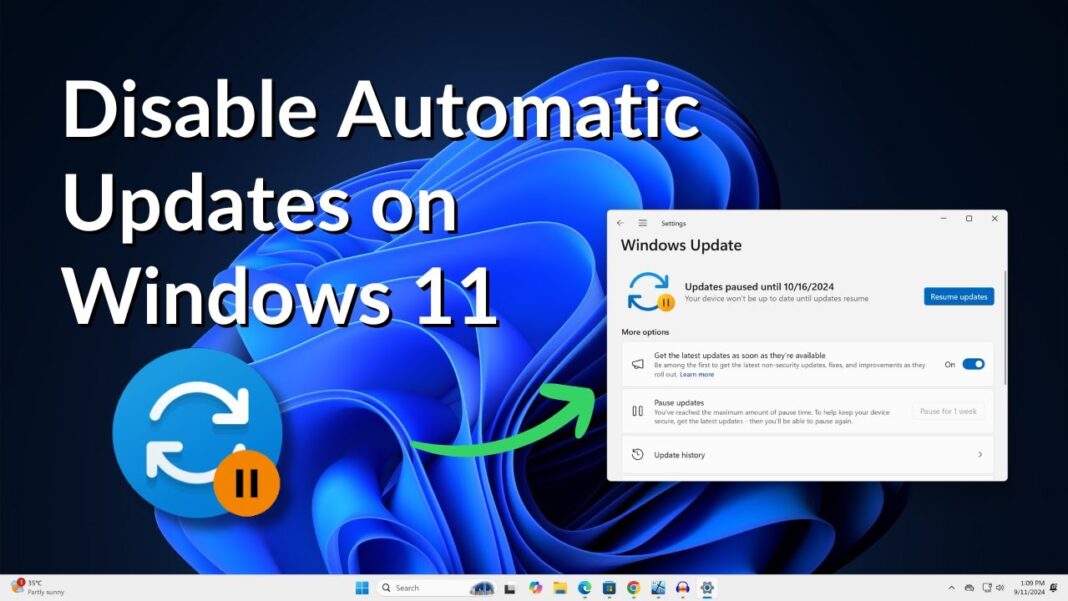Click the Resume updates button

click(958, 296)
